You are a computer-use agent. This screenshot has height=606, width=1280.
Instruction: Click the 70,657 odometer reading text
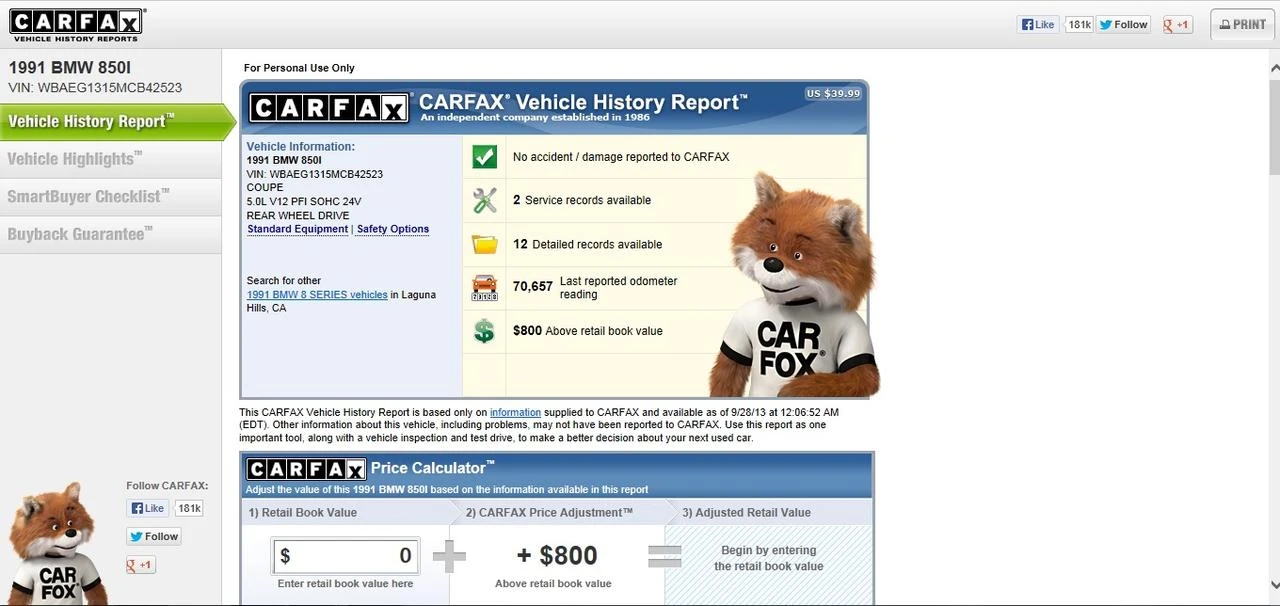click(595, 288)
